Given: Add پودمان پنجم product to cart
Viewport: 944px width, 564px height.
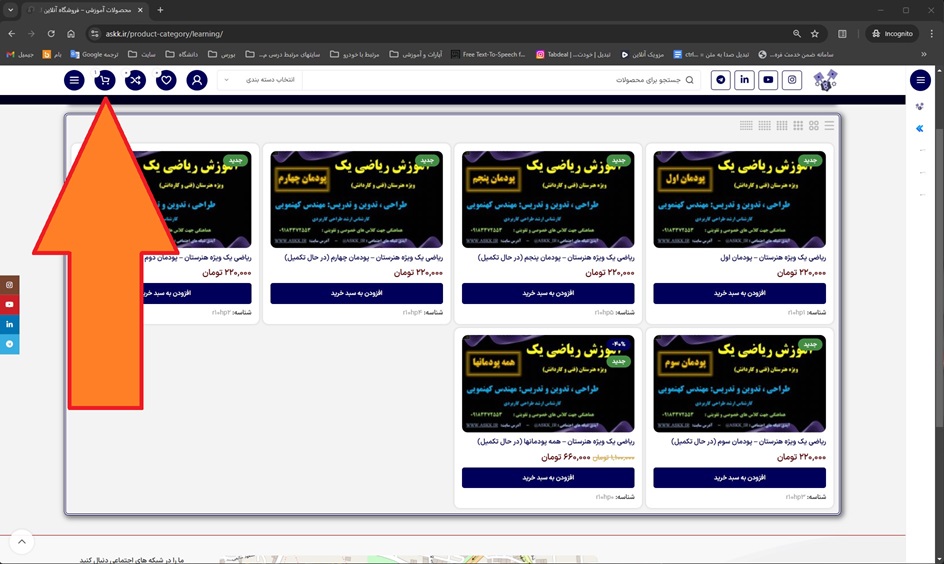Looking at the screenshot, I should [x=548, y=293].
